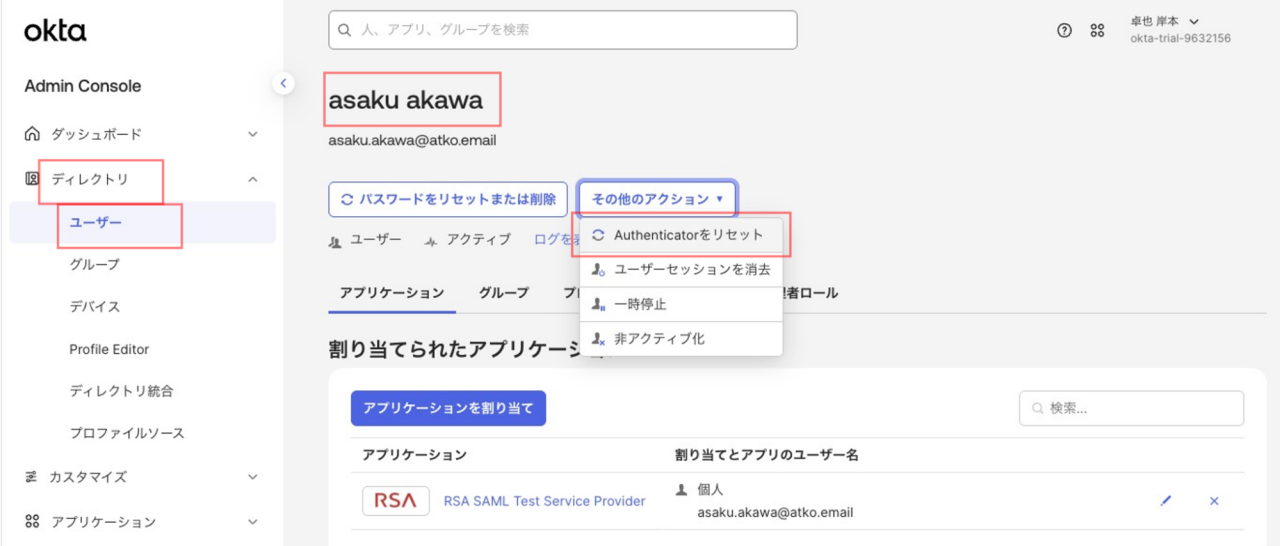Viewport: 1280px width, 546px height.
Task: Open the user account menu 卓也 岸本
Action: [1165, 21]
